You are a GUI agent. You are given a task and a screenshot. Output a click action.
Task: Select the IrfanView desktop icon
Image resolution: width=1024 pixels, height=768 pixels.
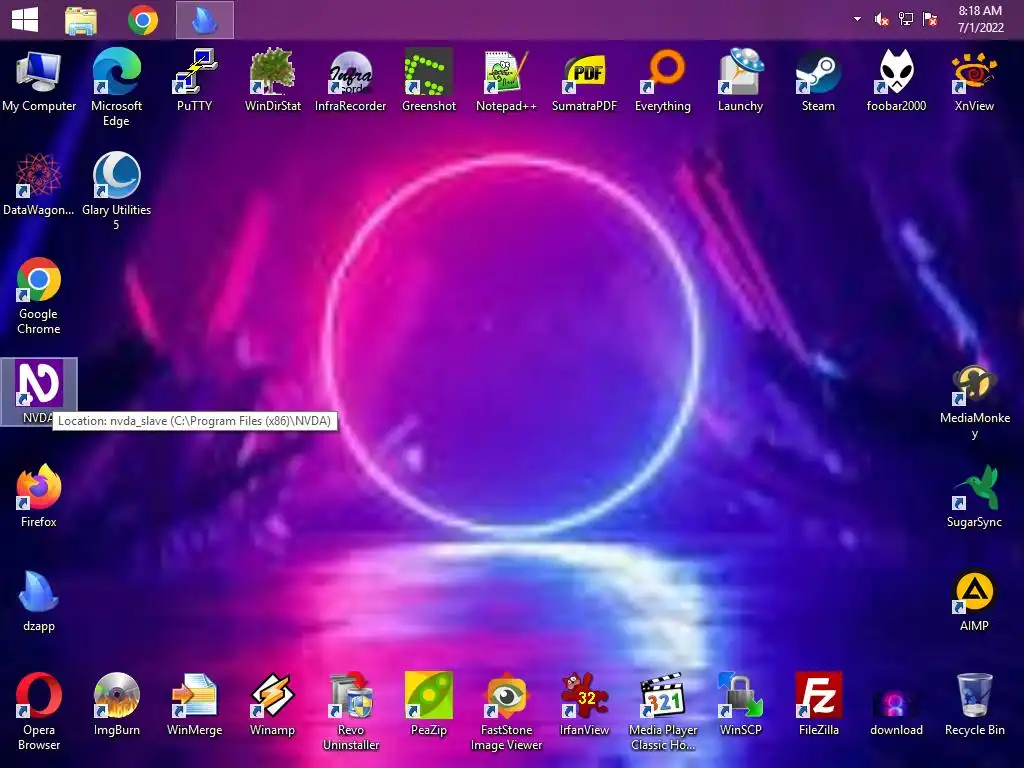pos(584,705)
